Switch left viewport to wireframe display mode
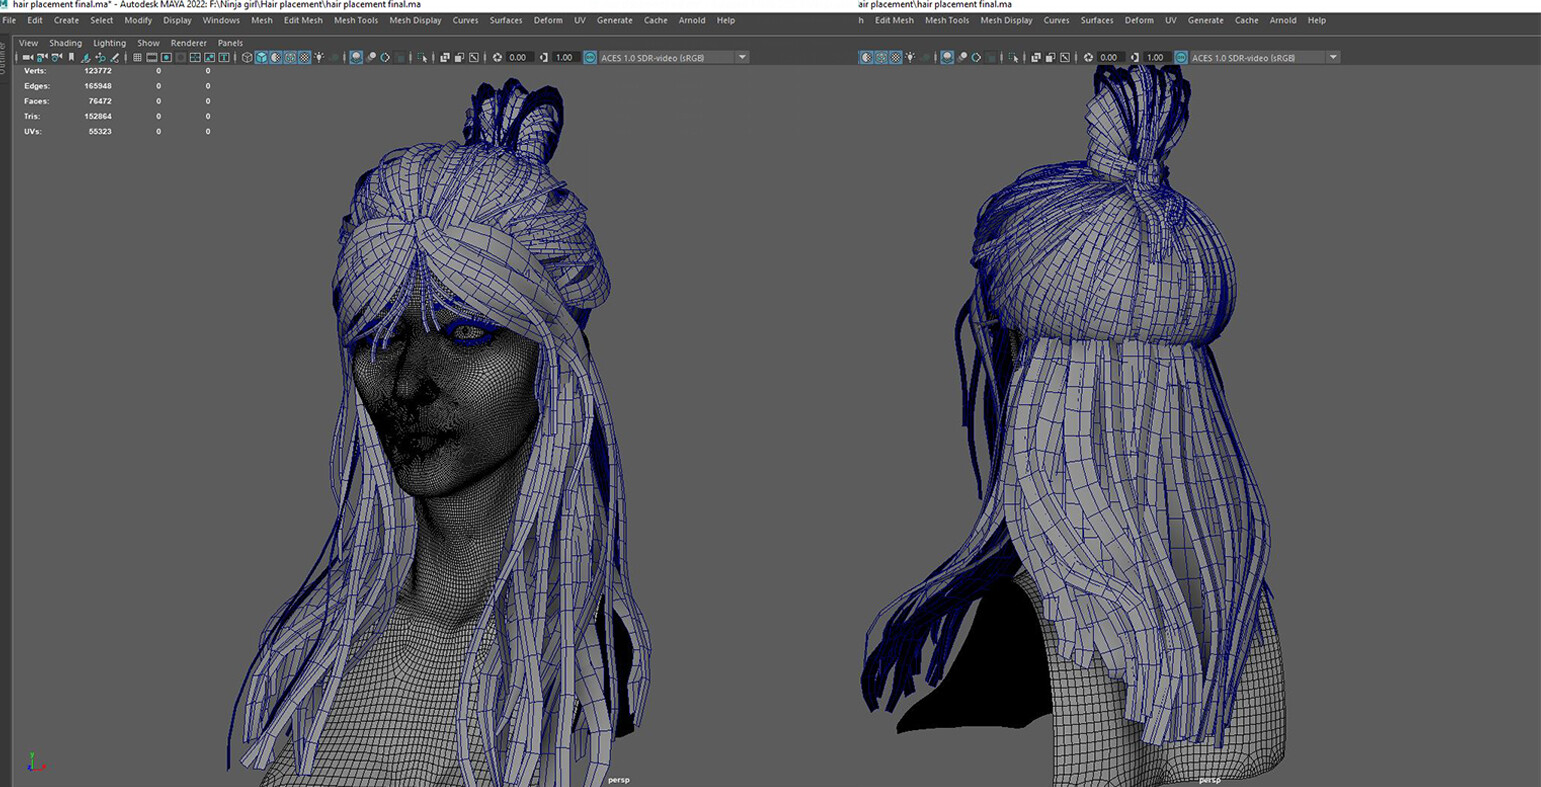 [247, 57]
